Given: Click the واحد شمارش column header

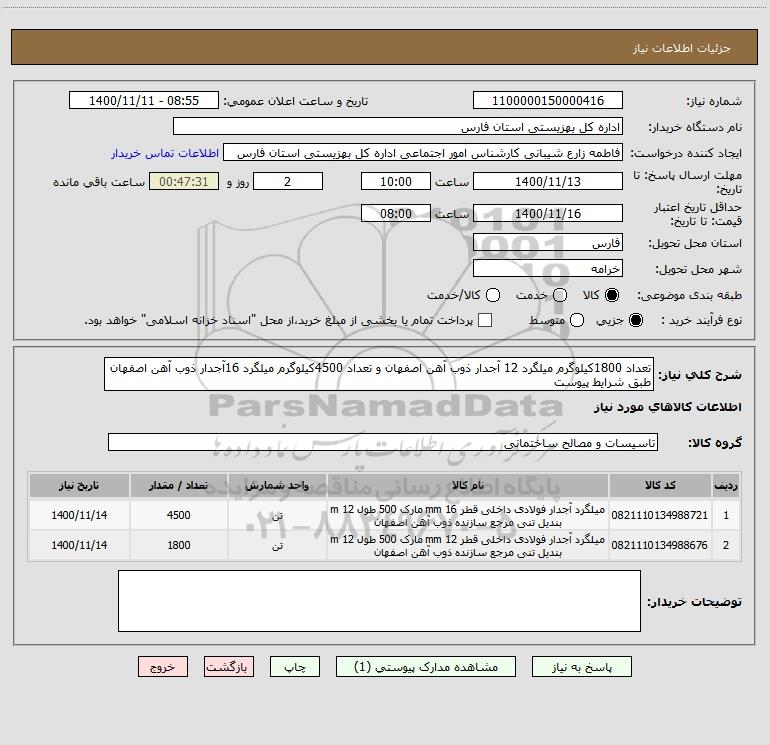Looking at the screenshot, I should click(x=277, y=485).
